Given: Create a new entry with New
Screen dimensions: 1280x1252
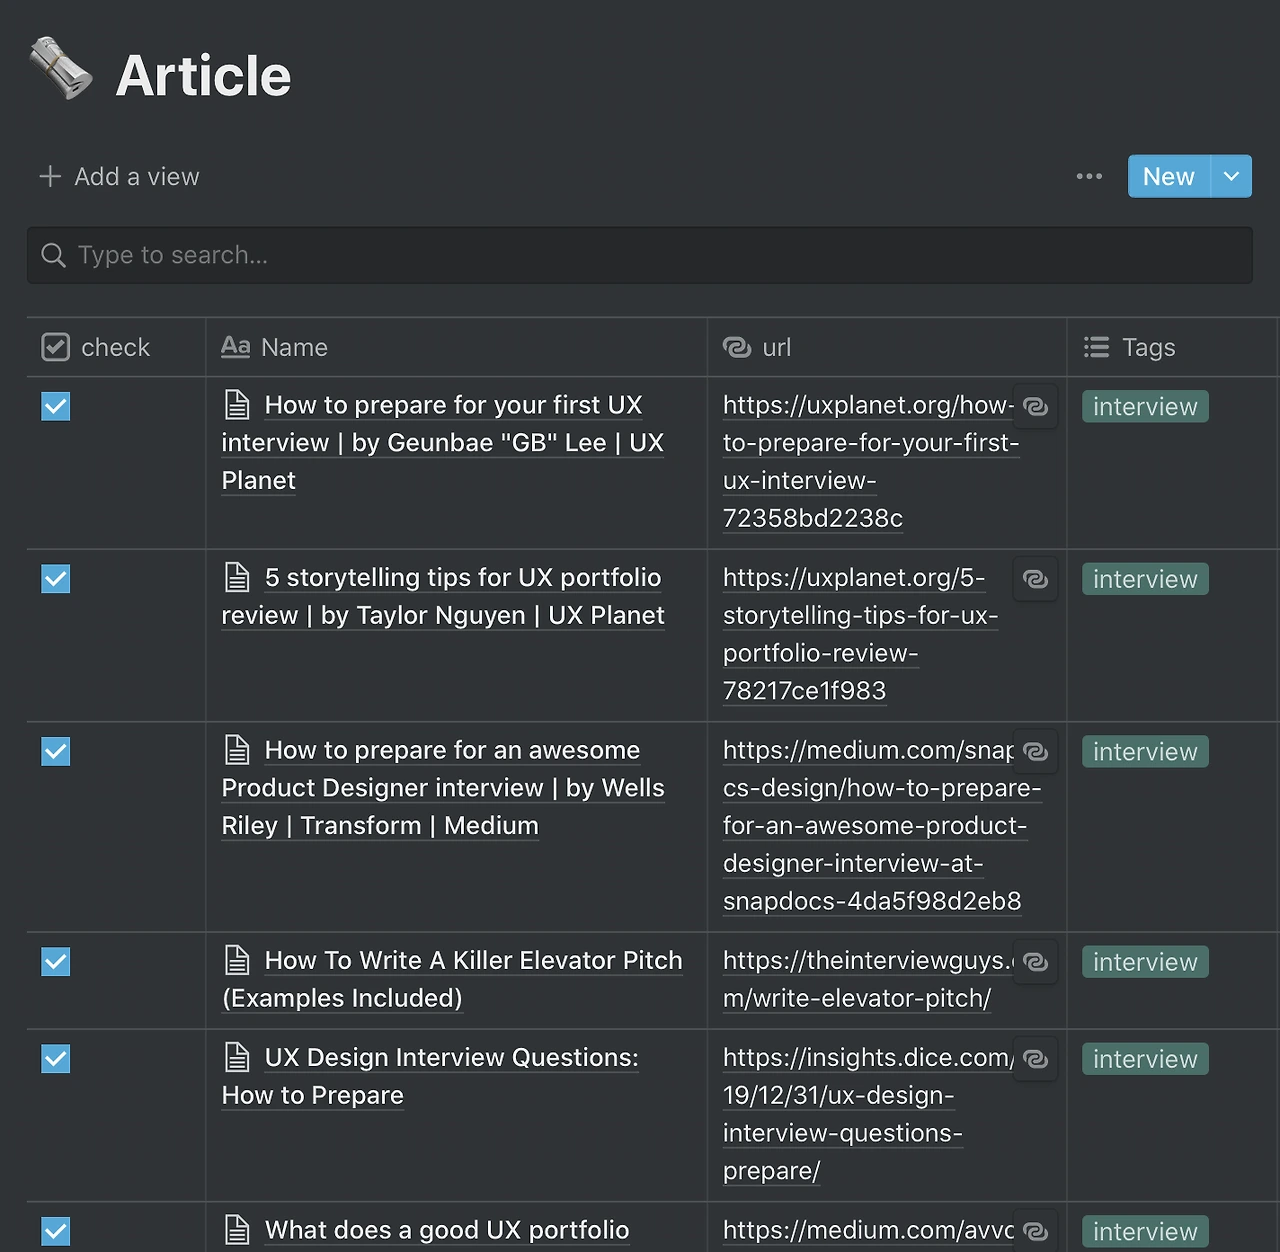Looking at the screenshot, I should (x=1168, y=177).
